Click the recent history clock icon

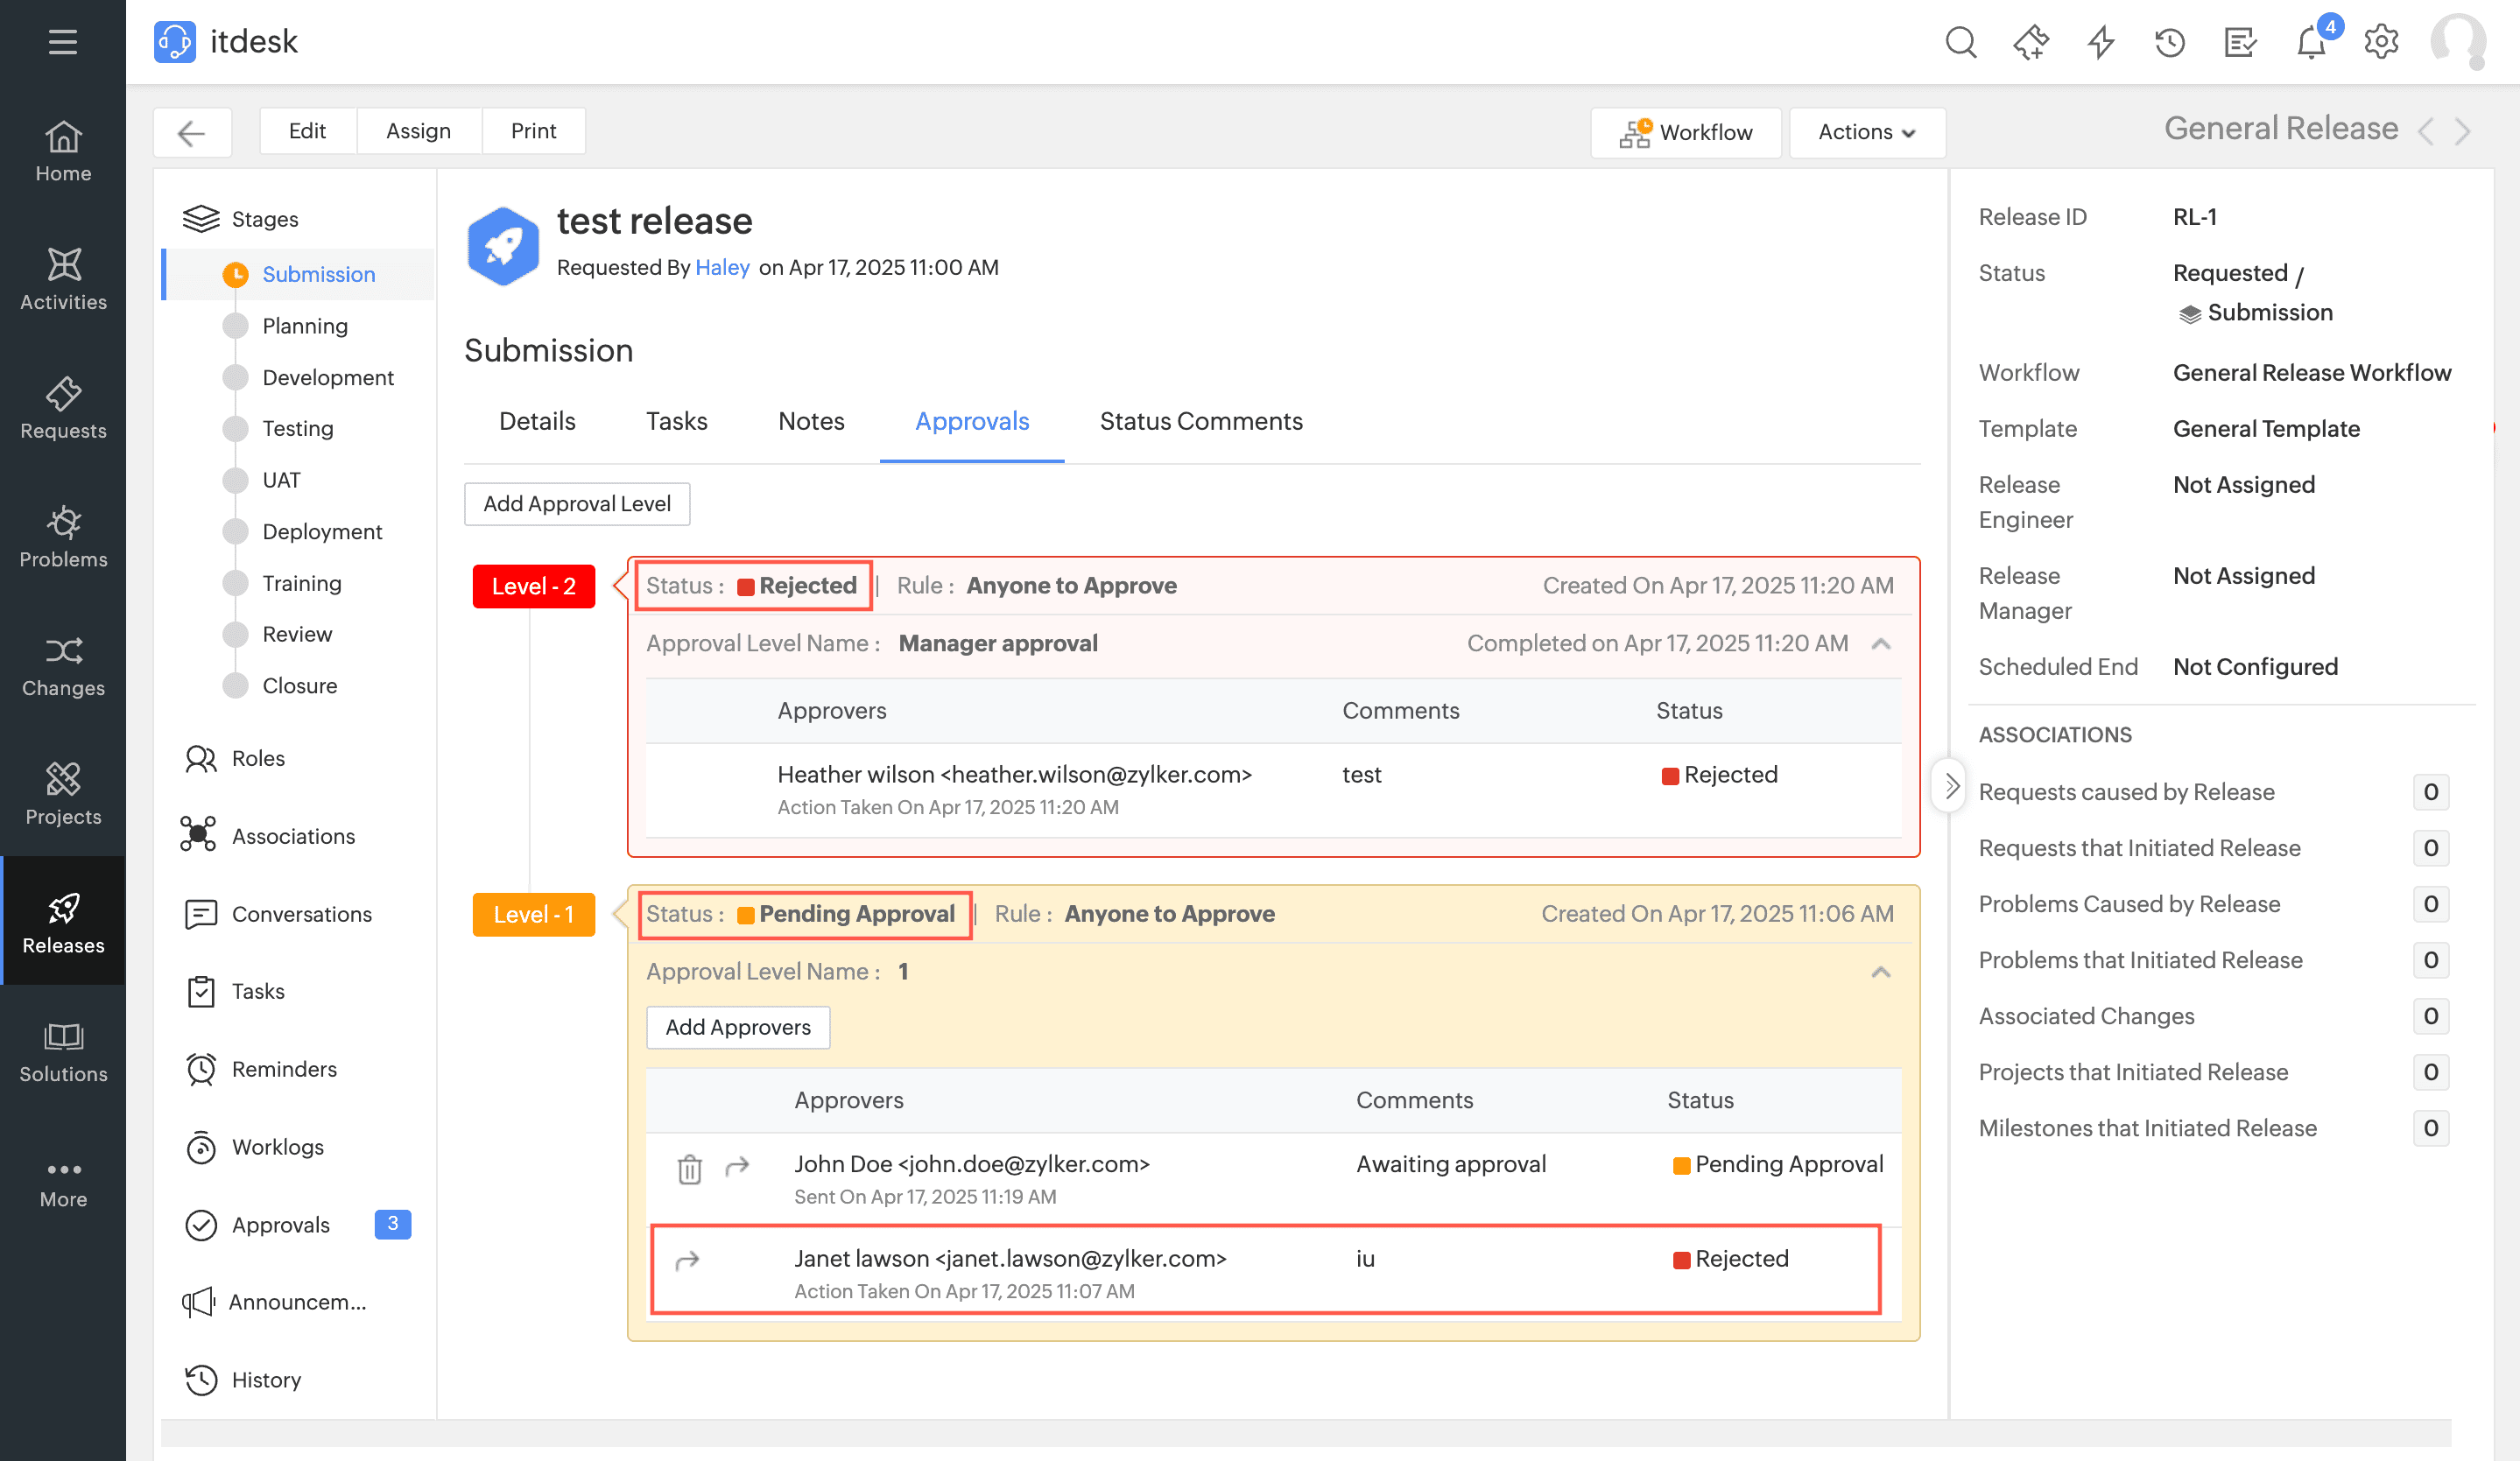click(2169, 42)
